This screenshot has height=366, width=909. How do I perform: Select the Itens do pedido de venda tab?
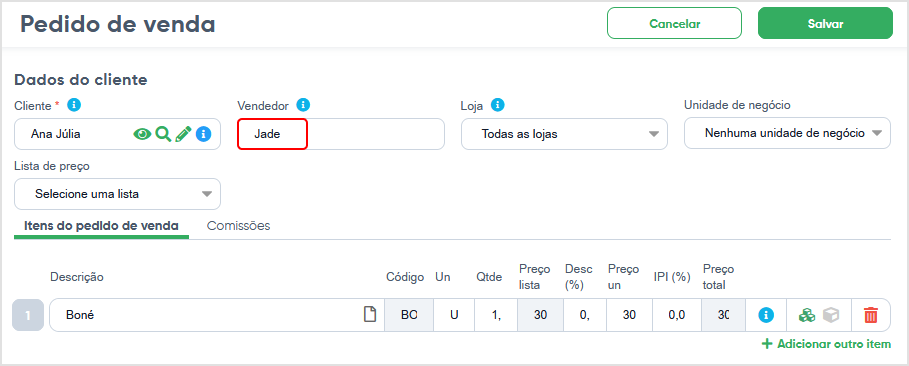tap(101, 226)
